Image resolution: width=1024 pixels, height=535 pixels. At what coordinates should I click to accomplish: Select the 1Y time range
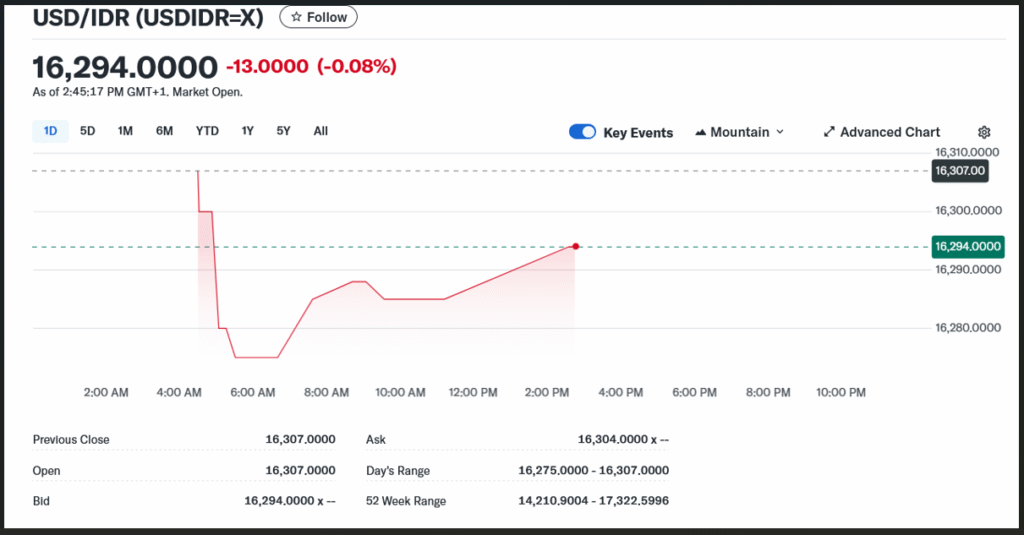pos(247,131)
